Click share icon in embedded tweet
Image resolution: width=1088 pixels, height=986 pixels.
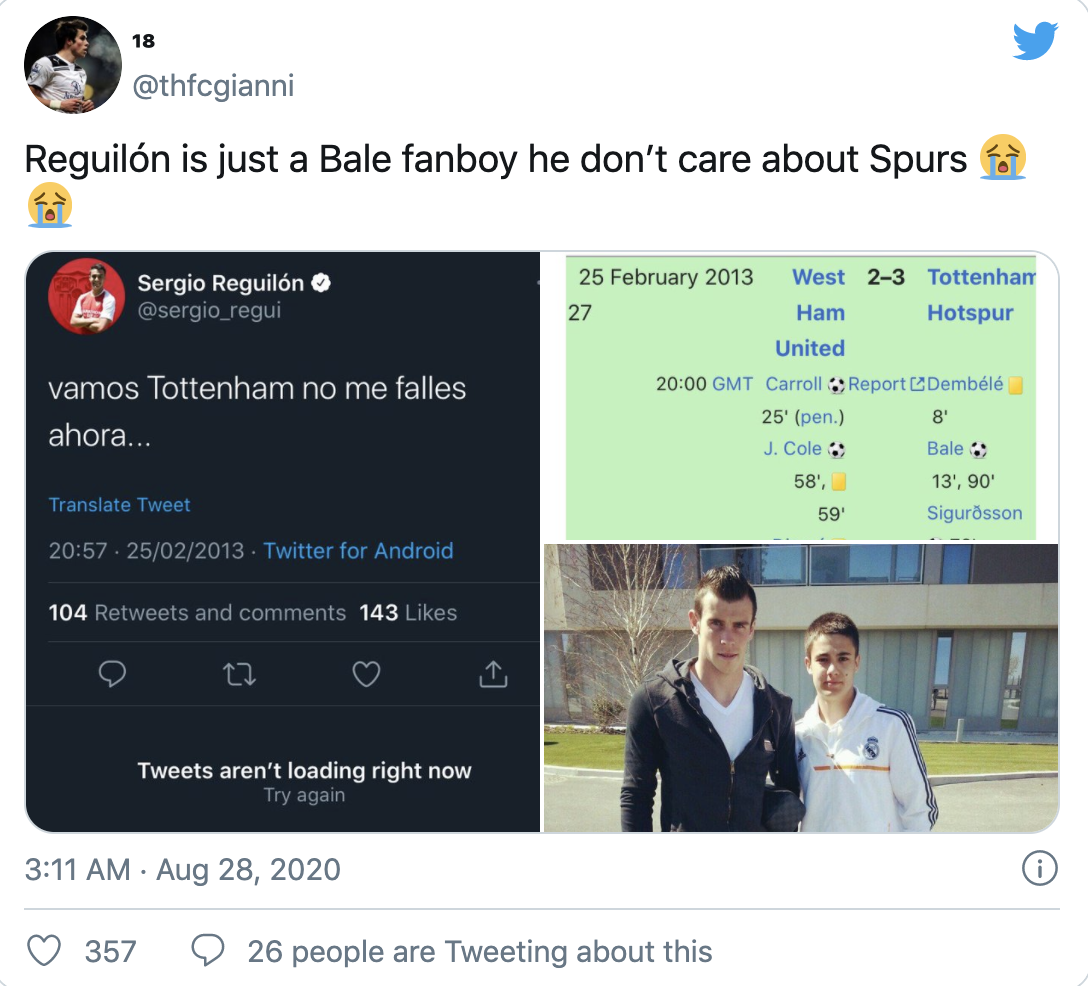tap(492, 676)
